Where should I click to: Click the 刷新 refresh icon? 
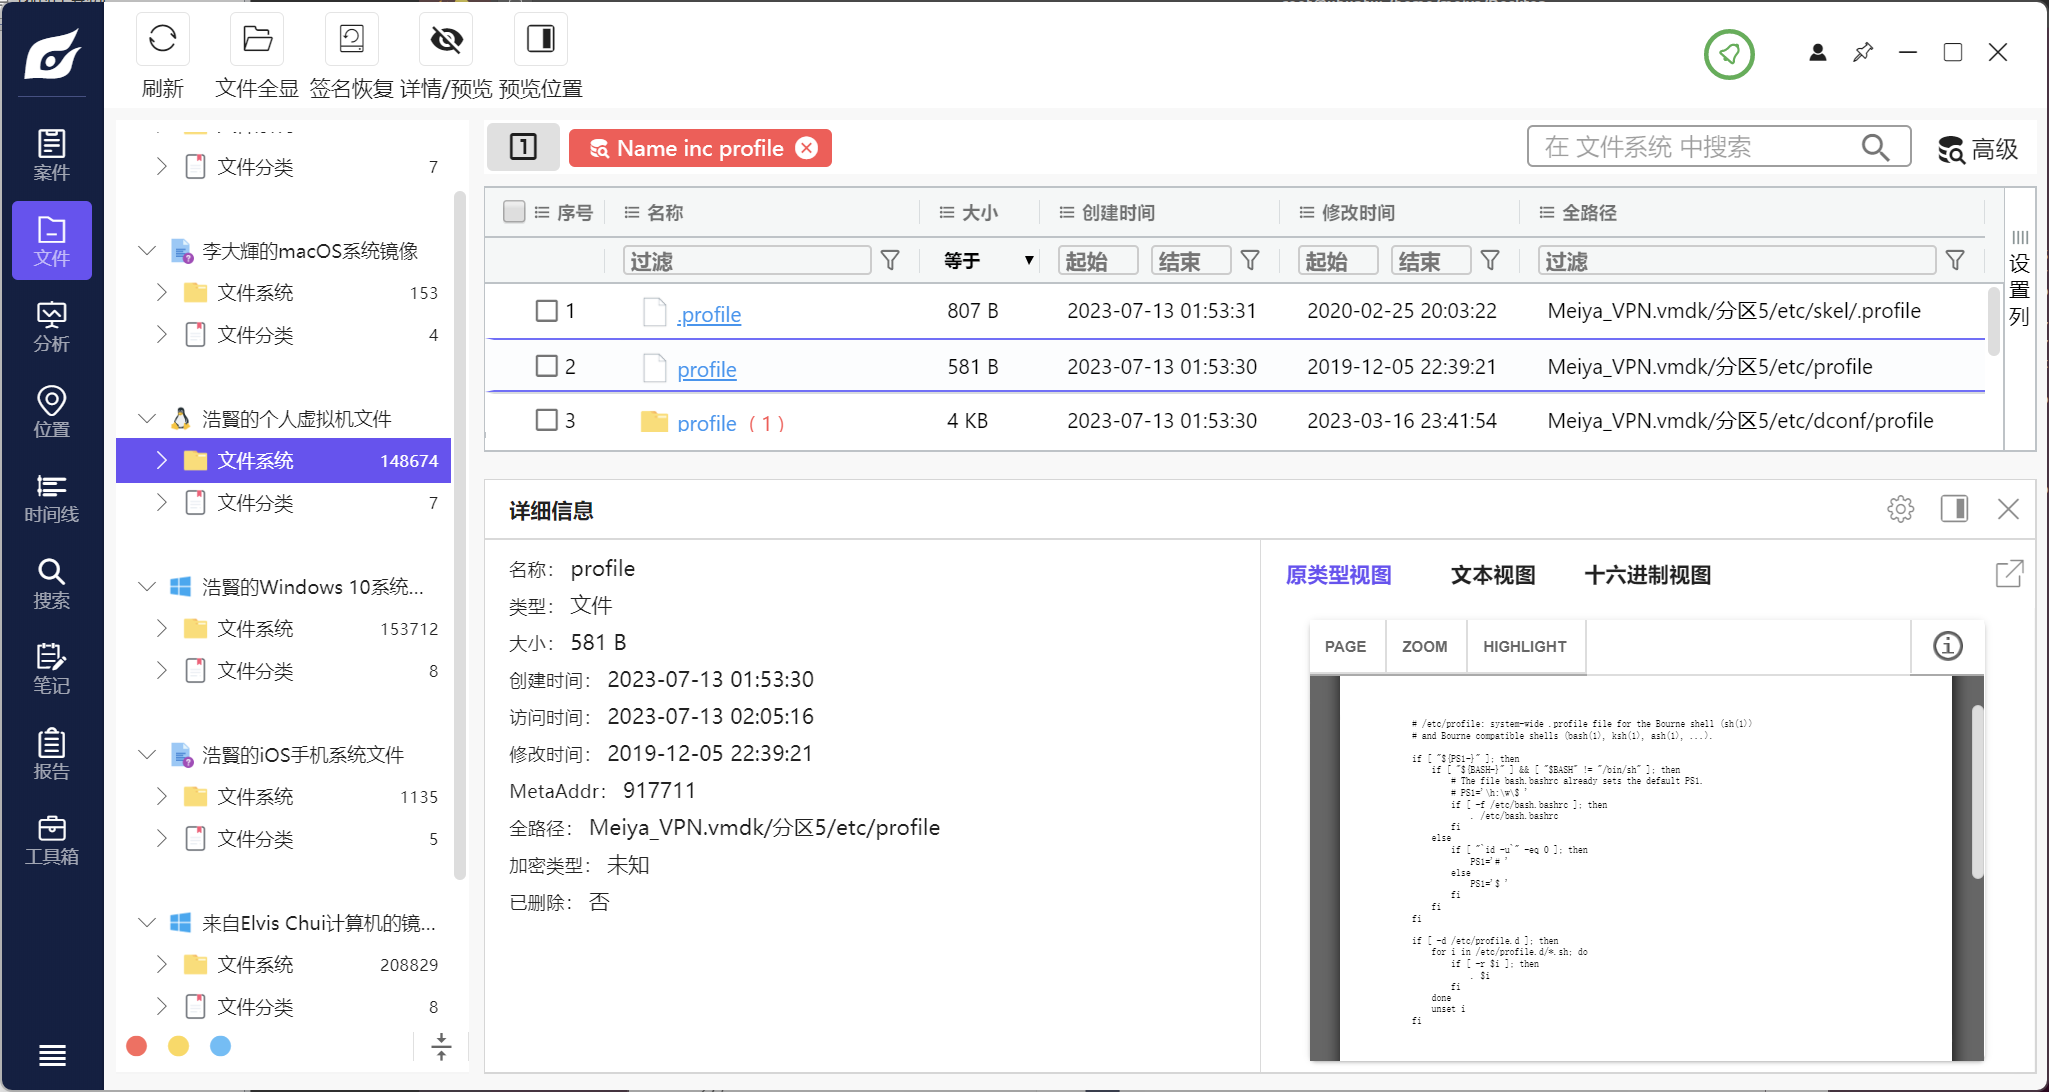(x=162, y=39)
